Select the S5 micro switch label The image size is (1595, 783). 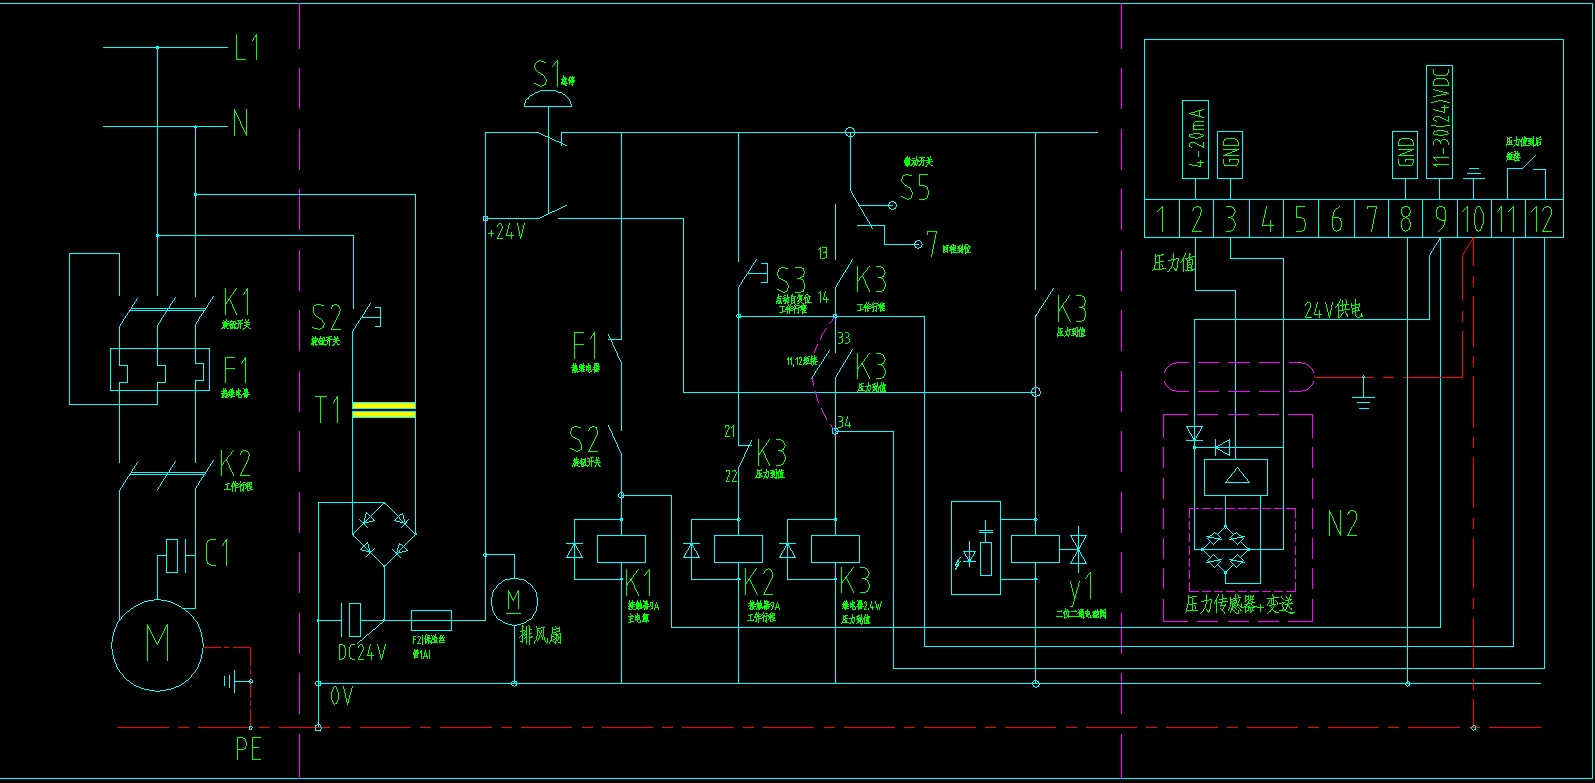915,187
